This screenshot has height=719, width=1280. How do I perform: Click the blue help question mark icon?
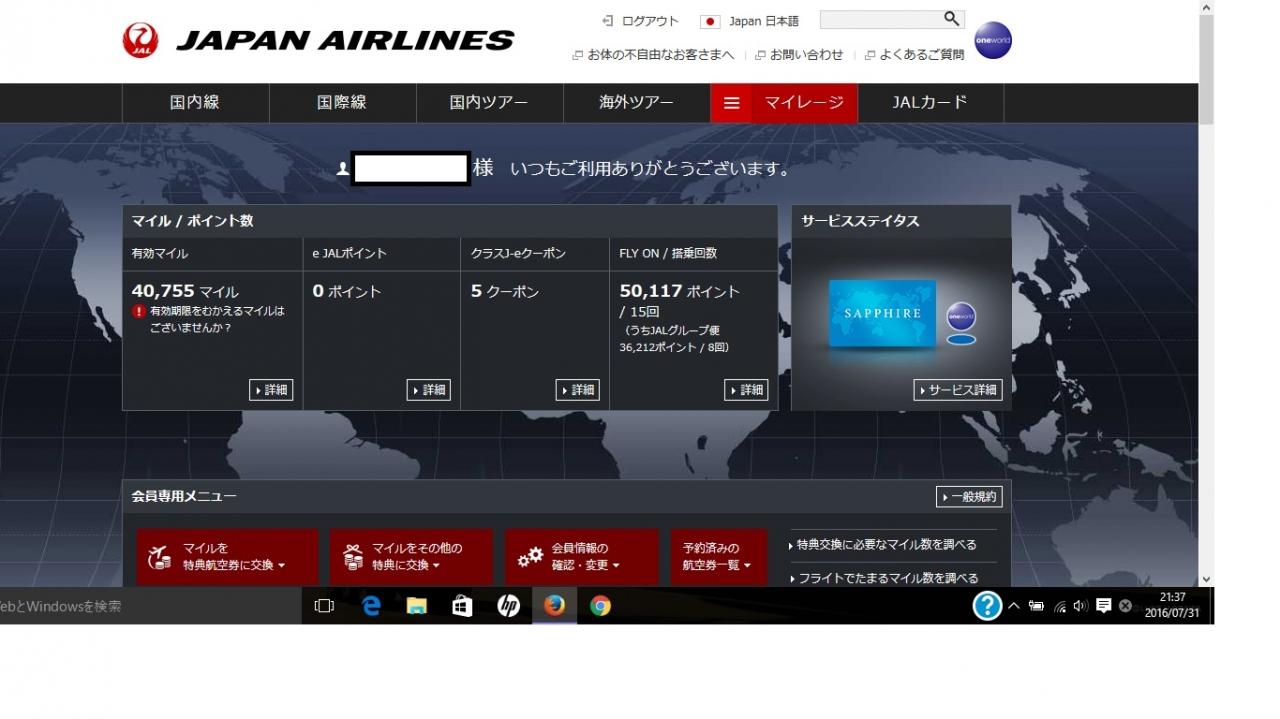[987, 606]
